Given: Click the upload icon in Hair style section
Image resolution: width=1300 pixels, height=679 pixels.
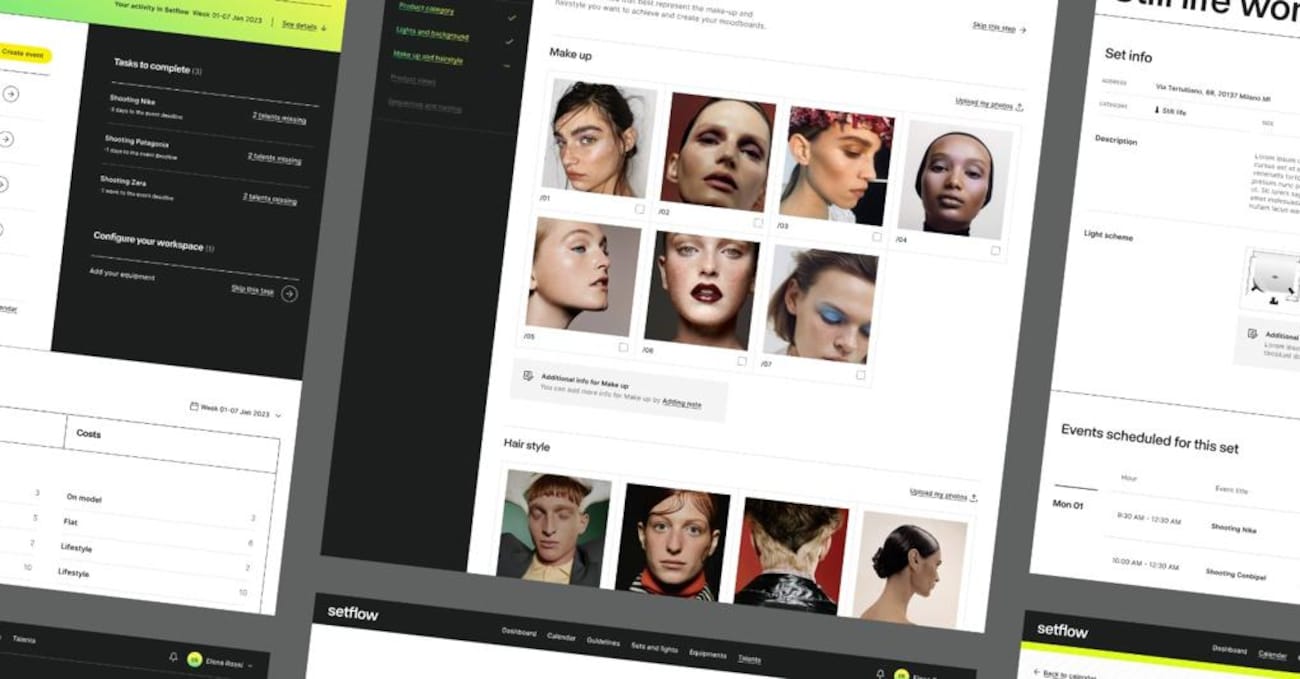Looking at the screenshot, I should coord(973,497).
